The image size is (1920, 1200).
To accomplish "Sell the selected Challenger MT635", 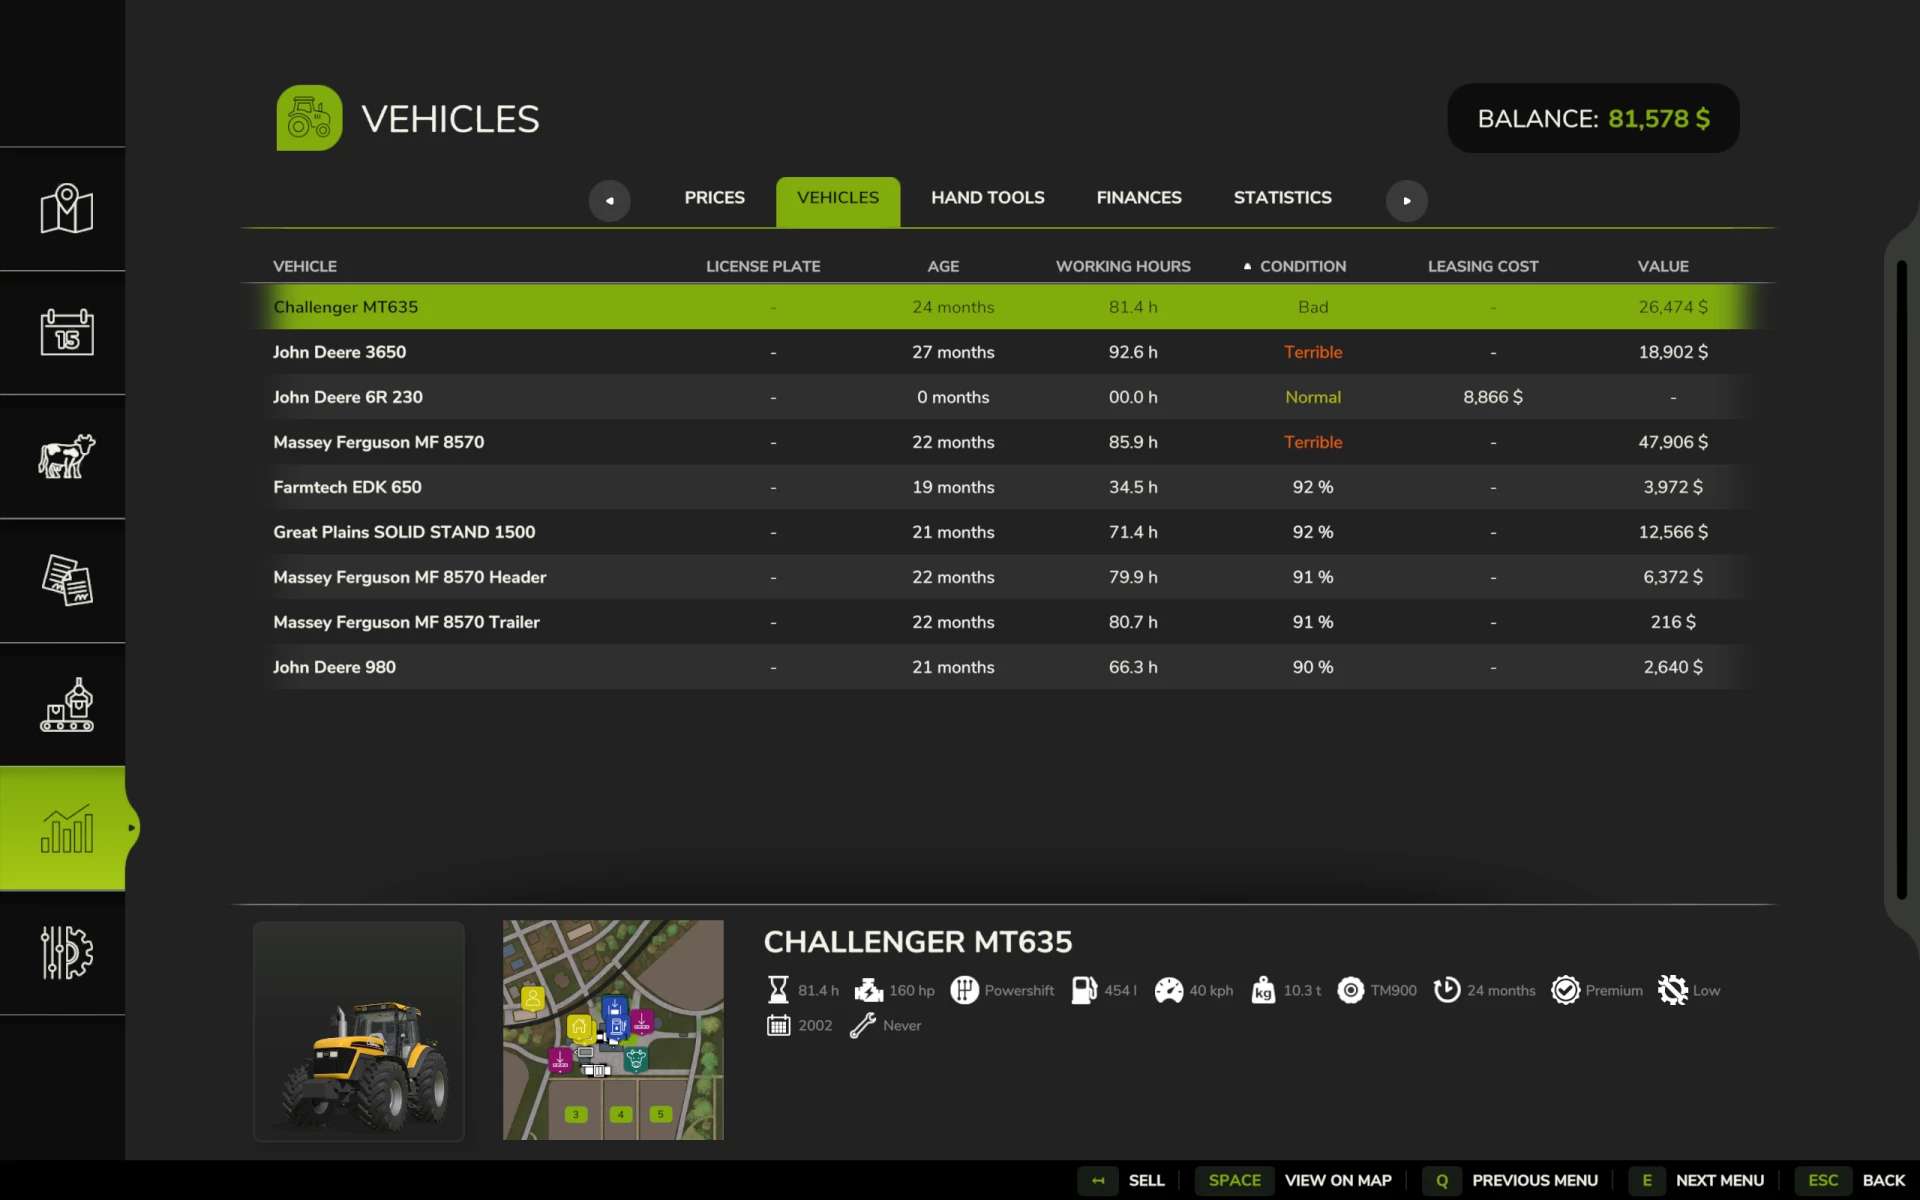I will pos(1145,1180).
